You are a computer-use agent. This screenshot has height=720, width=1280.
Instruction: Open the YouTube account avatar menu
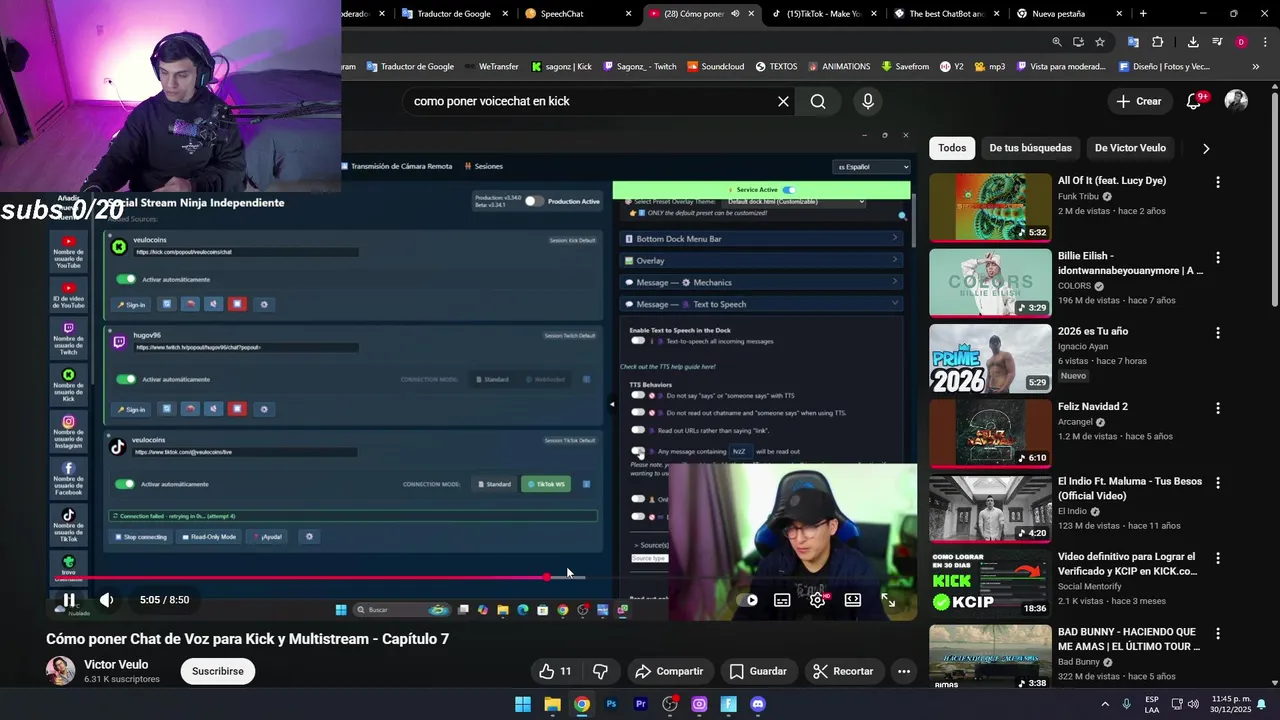(x=1236, y=101)
